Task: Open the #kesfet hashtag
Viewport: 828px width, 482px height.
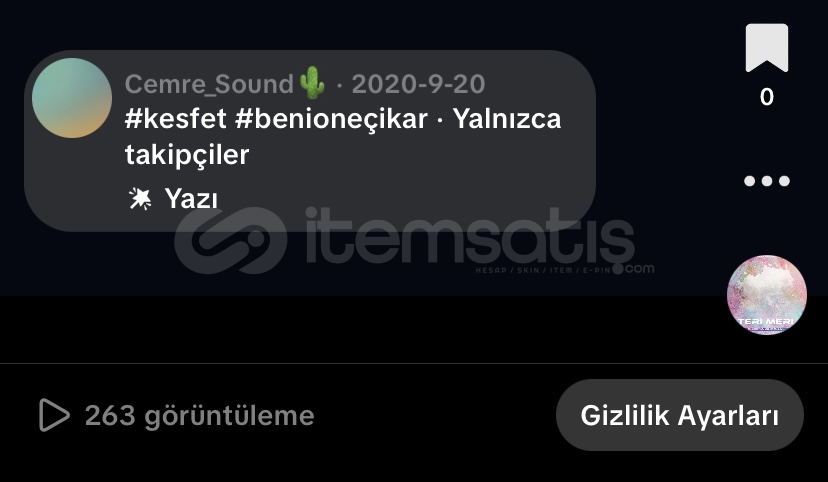Action: [176, 119]
